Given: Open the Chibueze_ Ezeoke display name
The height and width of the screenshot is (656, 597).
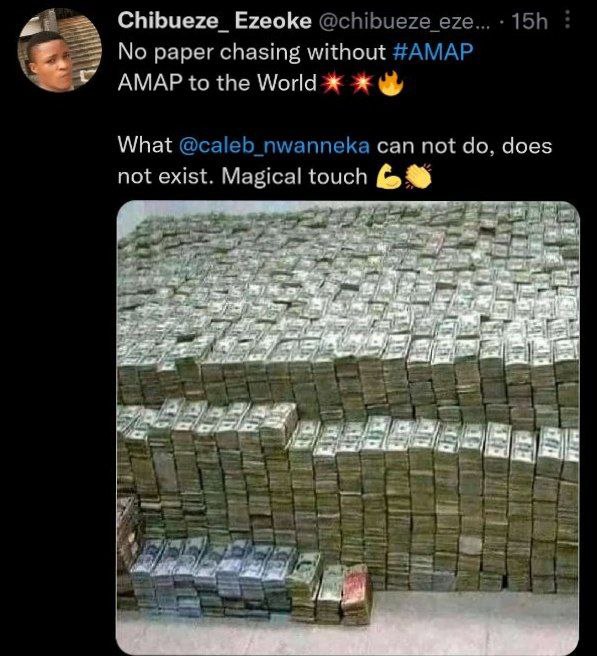Looking at the screenshot, I should point(215,20).
